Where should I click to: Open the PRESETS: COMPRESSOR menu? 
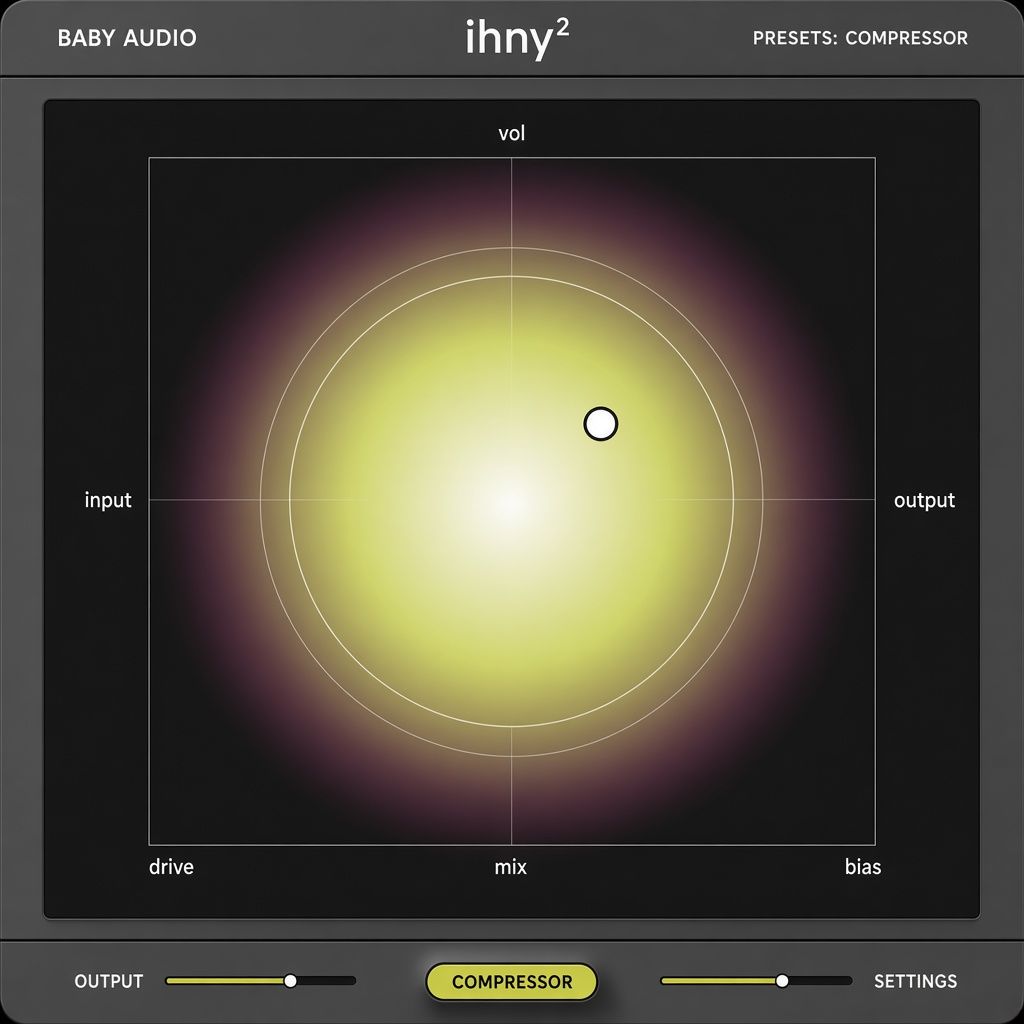pyautogui.click(x=860, y=38)
